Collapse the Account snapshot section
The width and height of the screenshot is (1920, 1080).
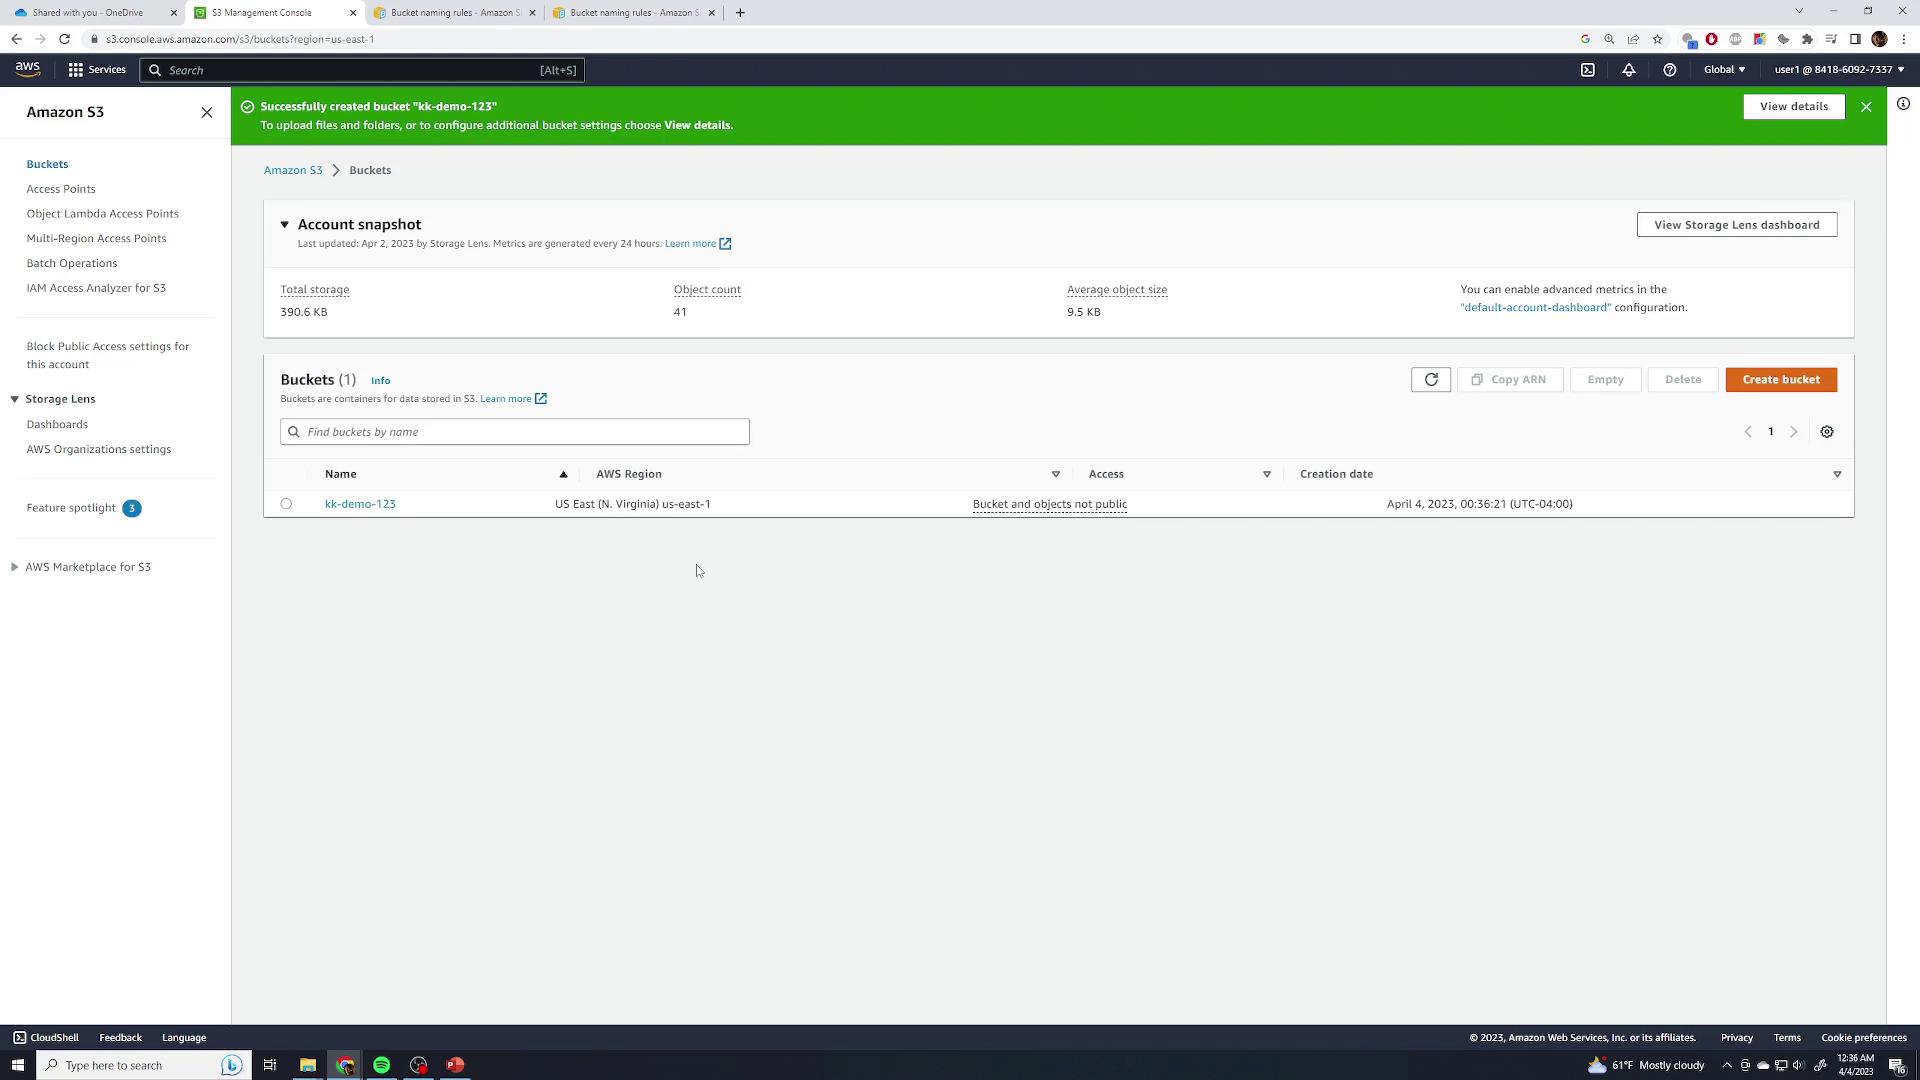point(285,225)
